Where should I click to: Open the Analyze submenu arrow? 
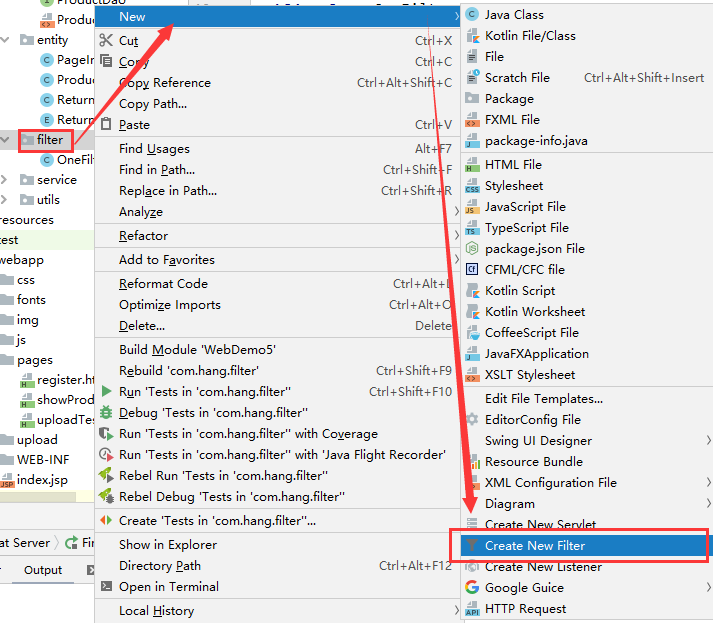tap(456, 211)
